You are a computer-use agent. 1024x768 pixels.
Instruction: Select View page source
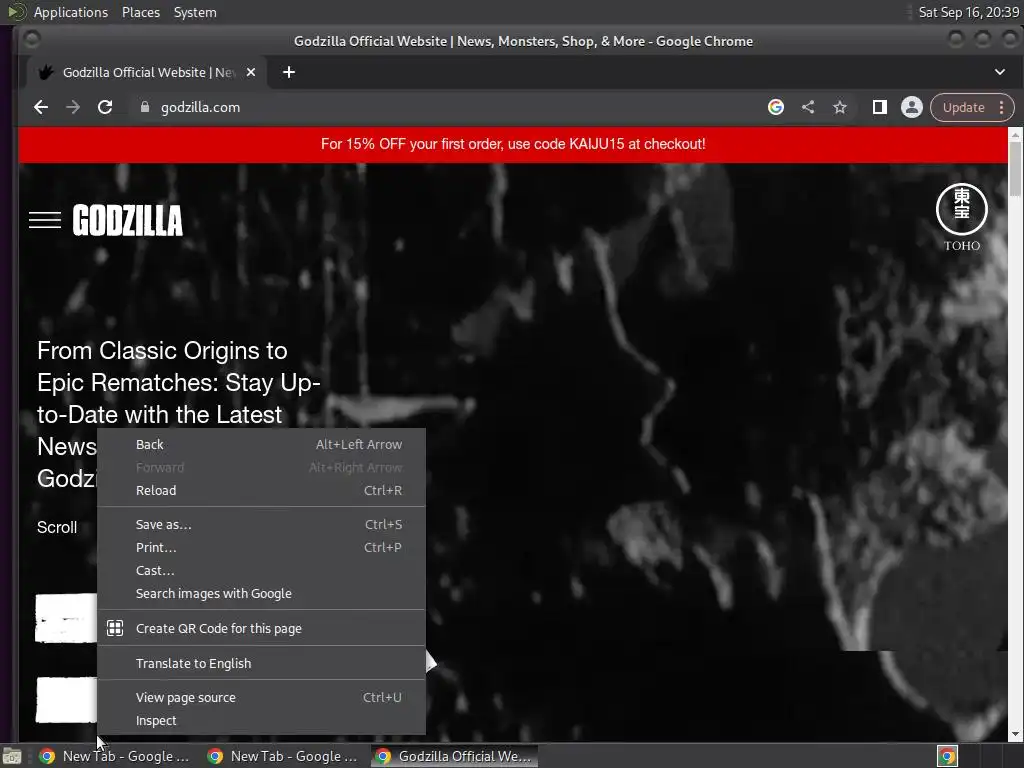[x=261, y=697]
